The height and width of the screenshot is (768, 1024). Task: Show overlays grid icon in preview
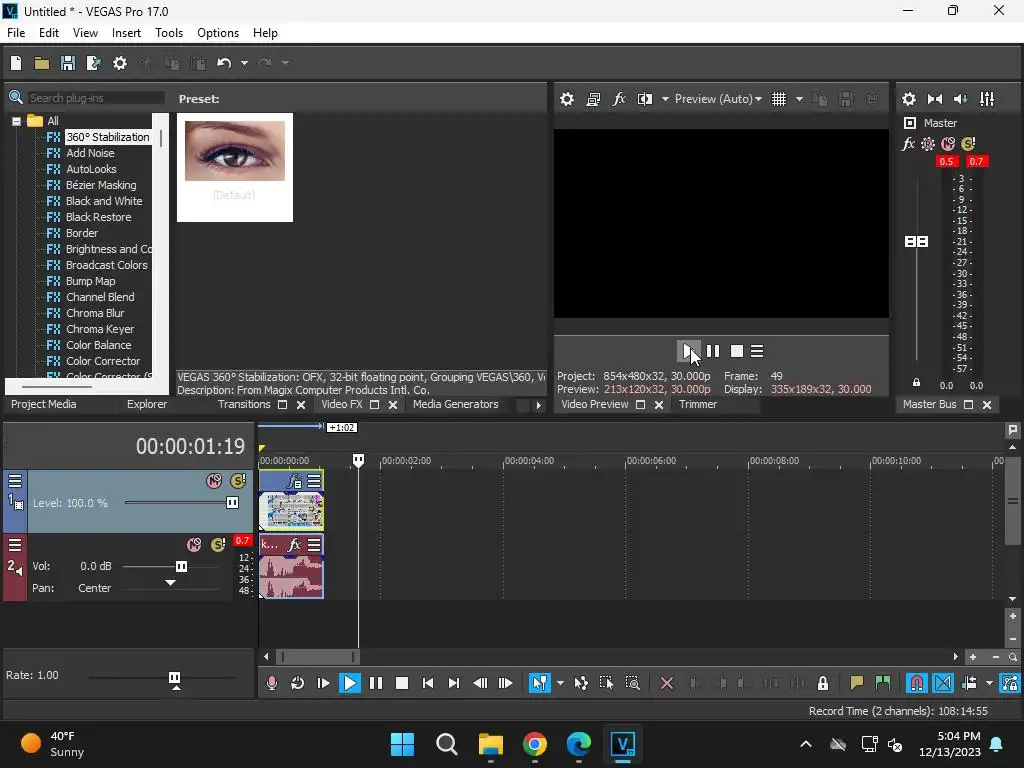pos(778,99)
